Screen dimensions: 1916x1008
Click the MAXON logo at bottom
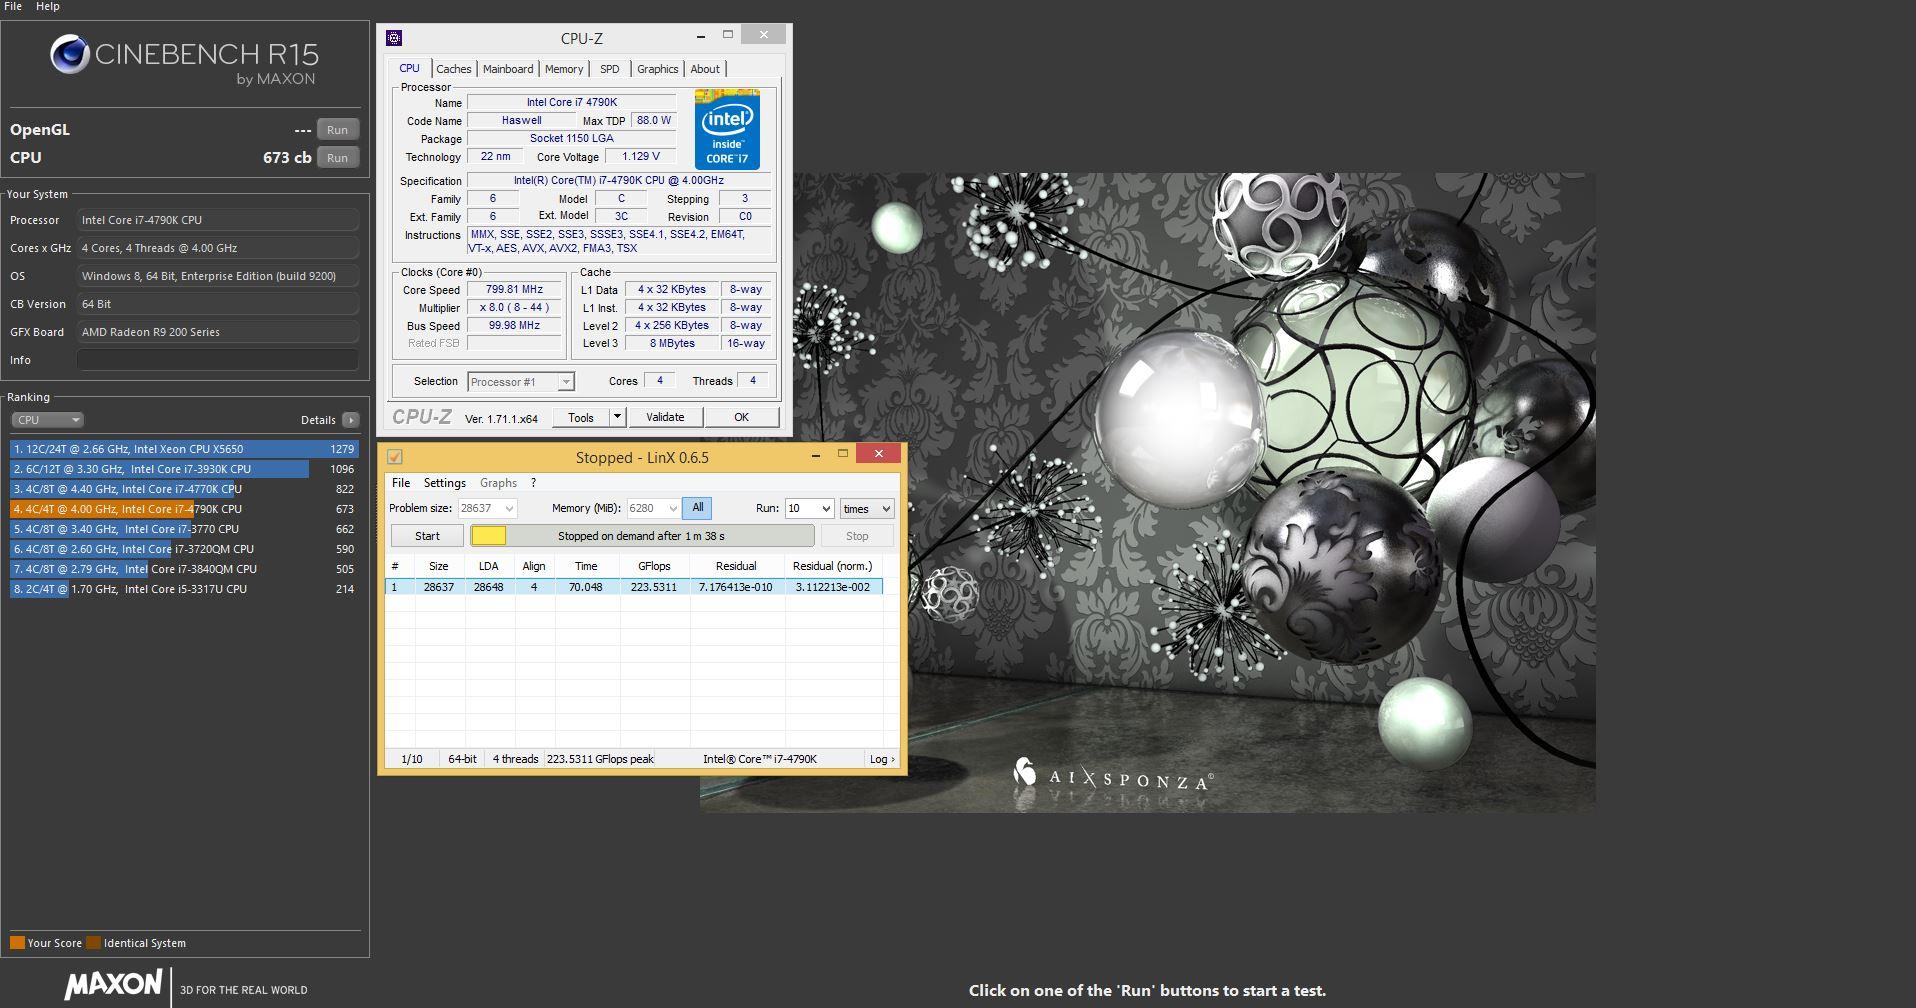(113, 984)
